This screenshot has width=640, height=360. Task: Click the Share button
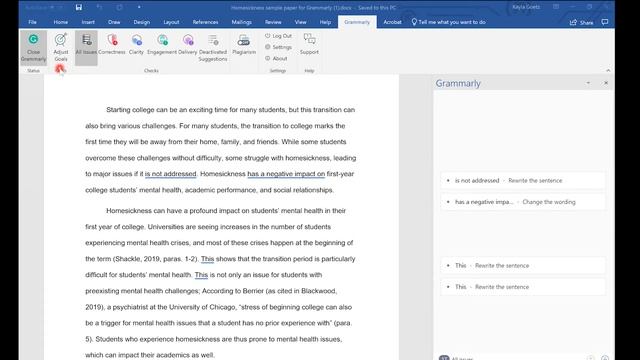coord(581,22)
